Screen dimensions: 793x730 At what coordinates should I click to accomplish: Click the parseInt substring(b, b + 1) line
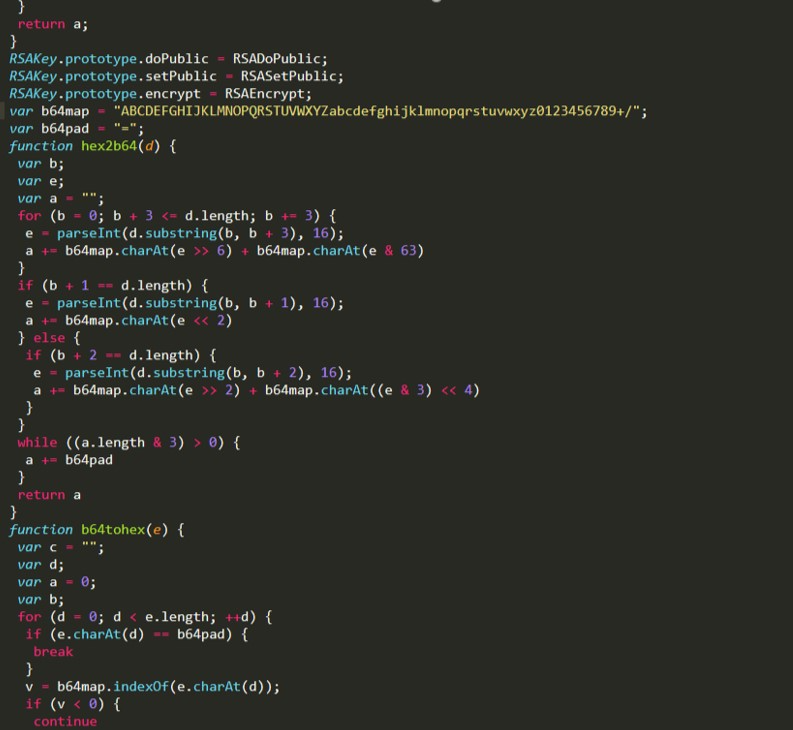[x=185, y=303]
